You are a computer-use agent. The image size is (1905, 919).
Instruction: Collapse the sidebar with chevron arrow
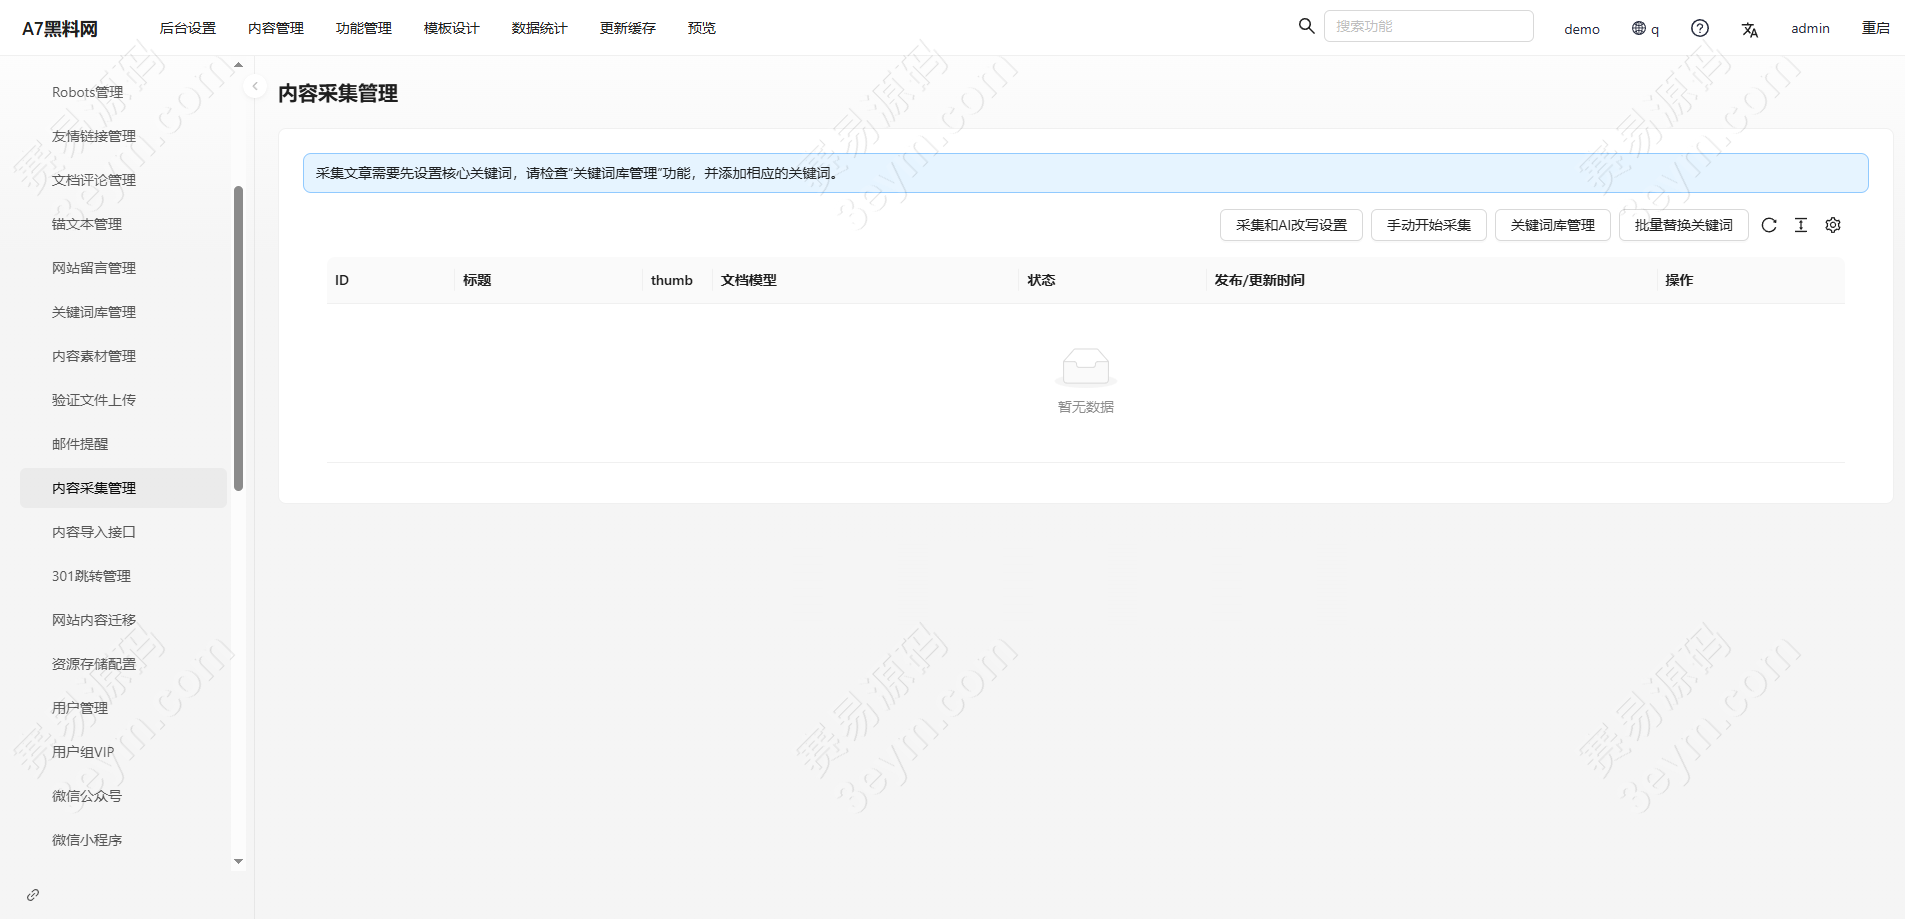tap(255, 87)
